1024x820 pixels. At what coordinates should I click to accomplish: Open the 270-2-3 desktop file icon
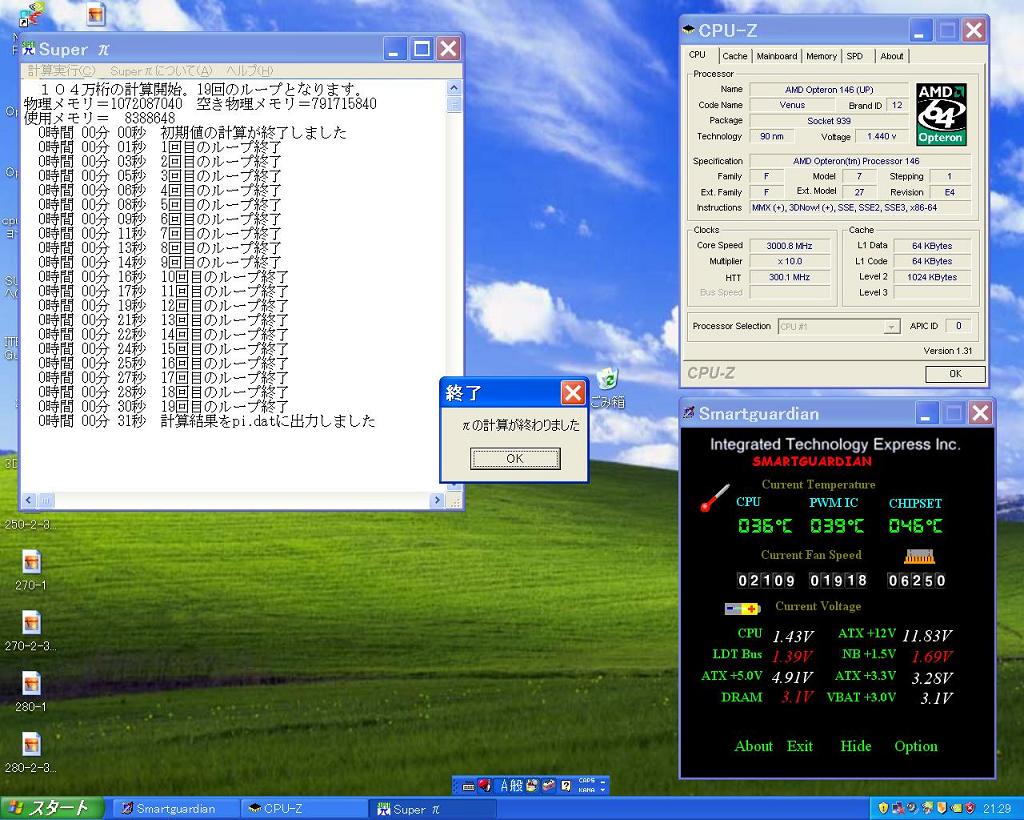point(31,622)
